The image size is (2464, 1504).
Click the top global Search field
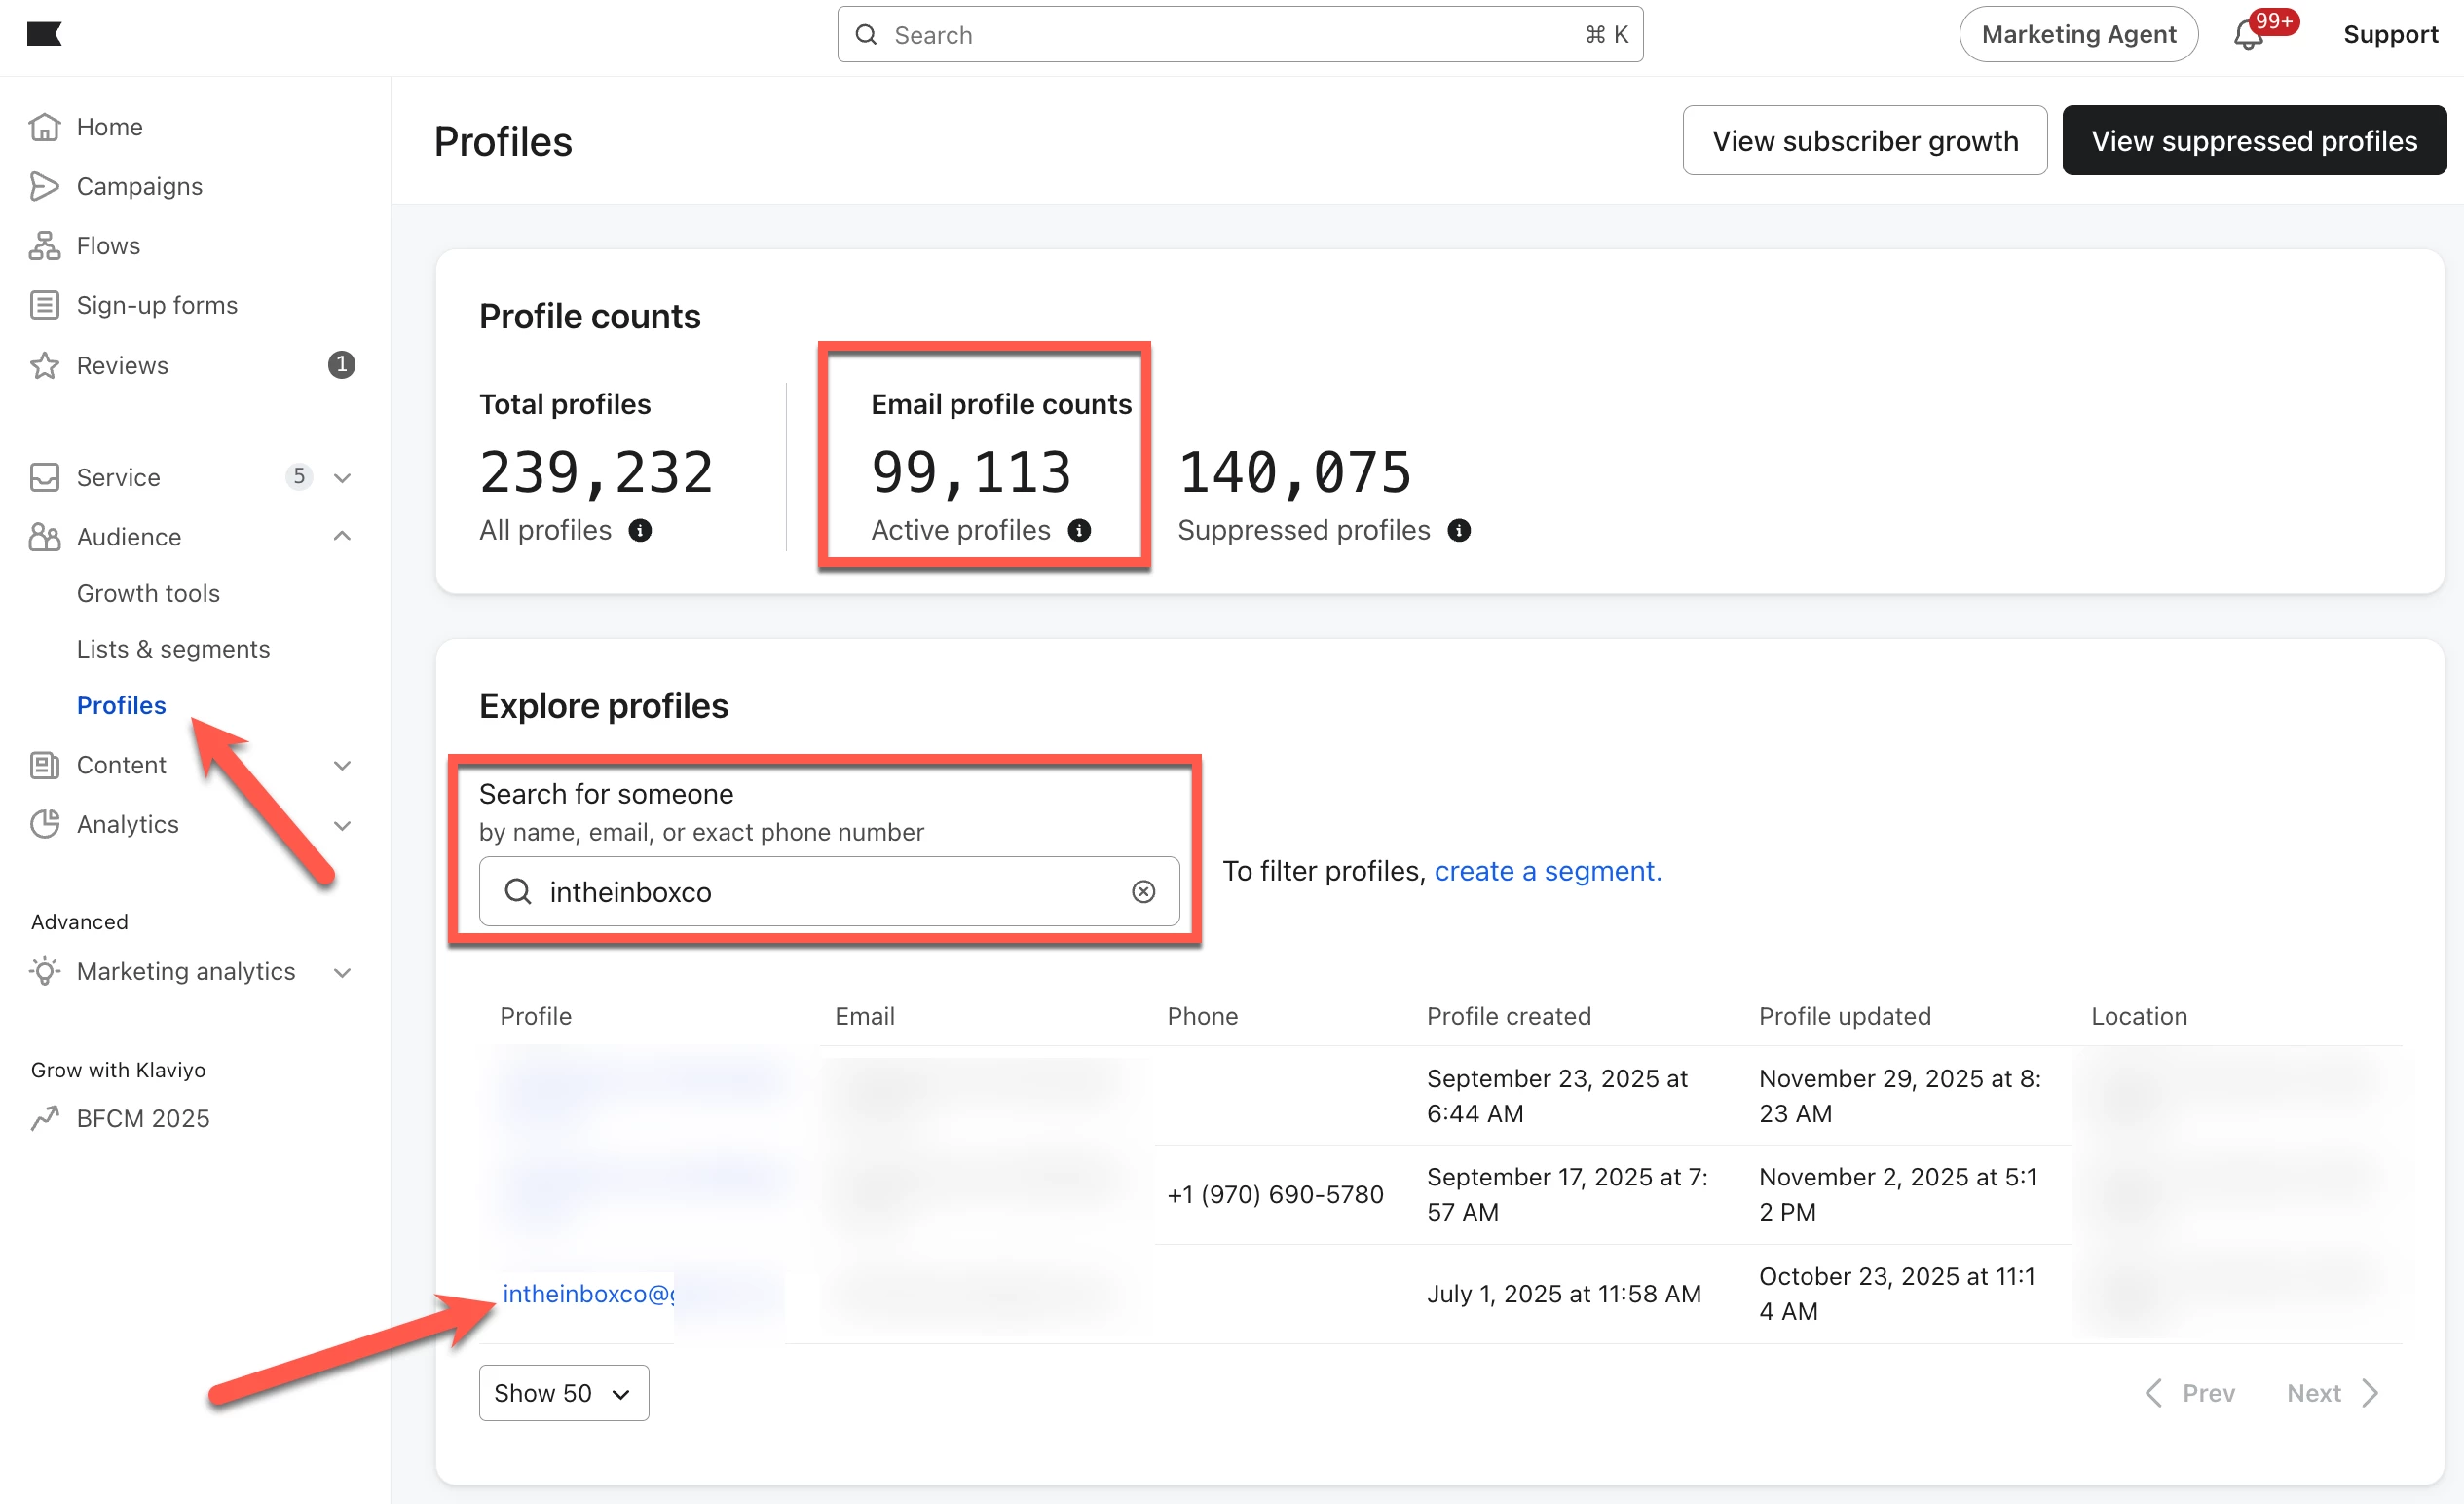(1239, 35)
